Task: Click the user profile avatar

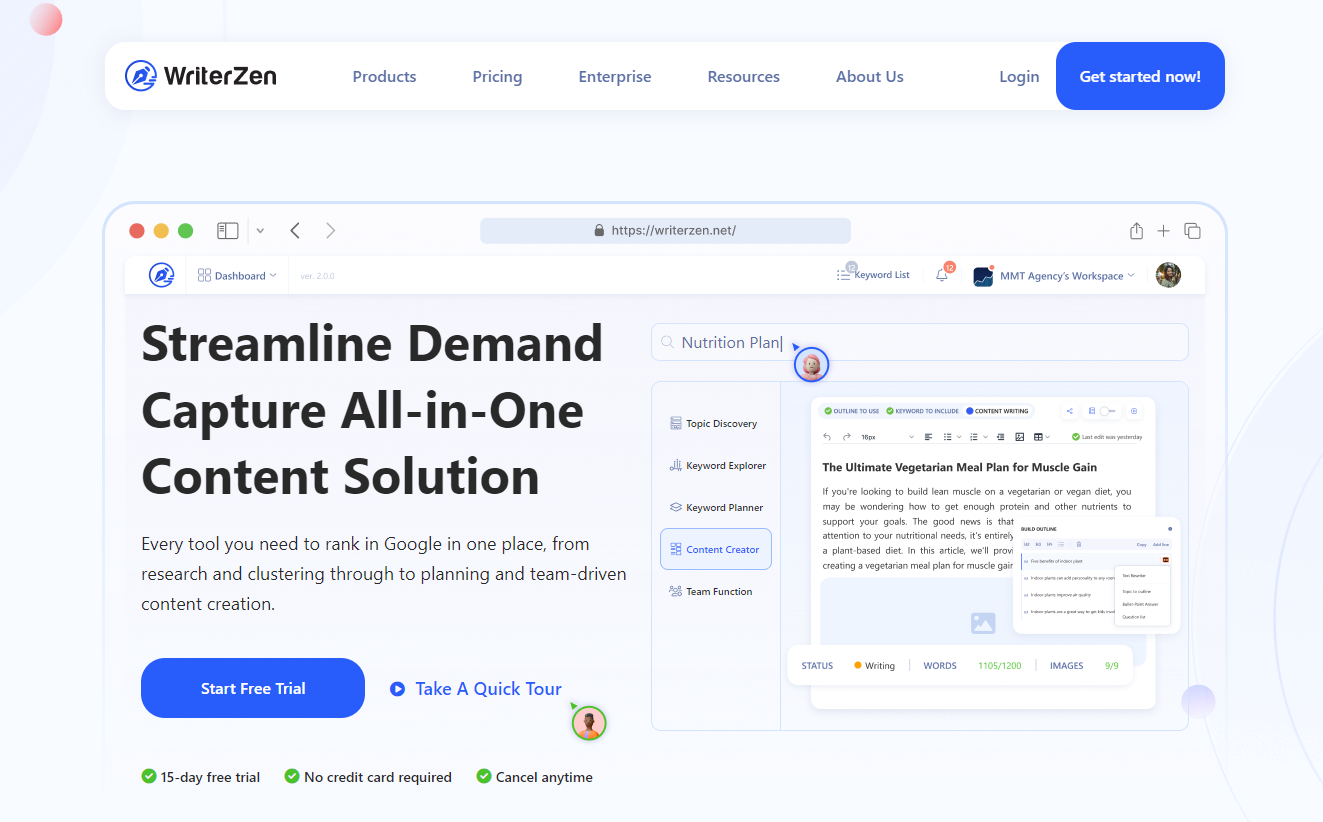Action: pyautogui.click(x=1168, y=275)
